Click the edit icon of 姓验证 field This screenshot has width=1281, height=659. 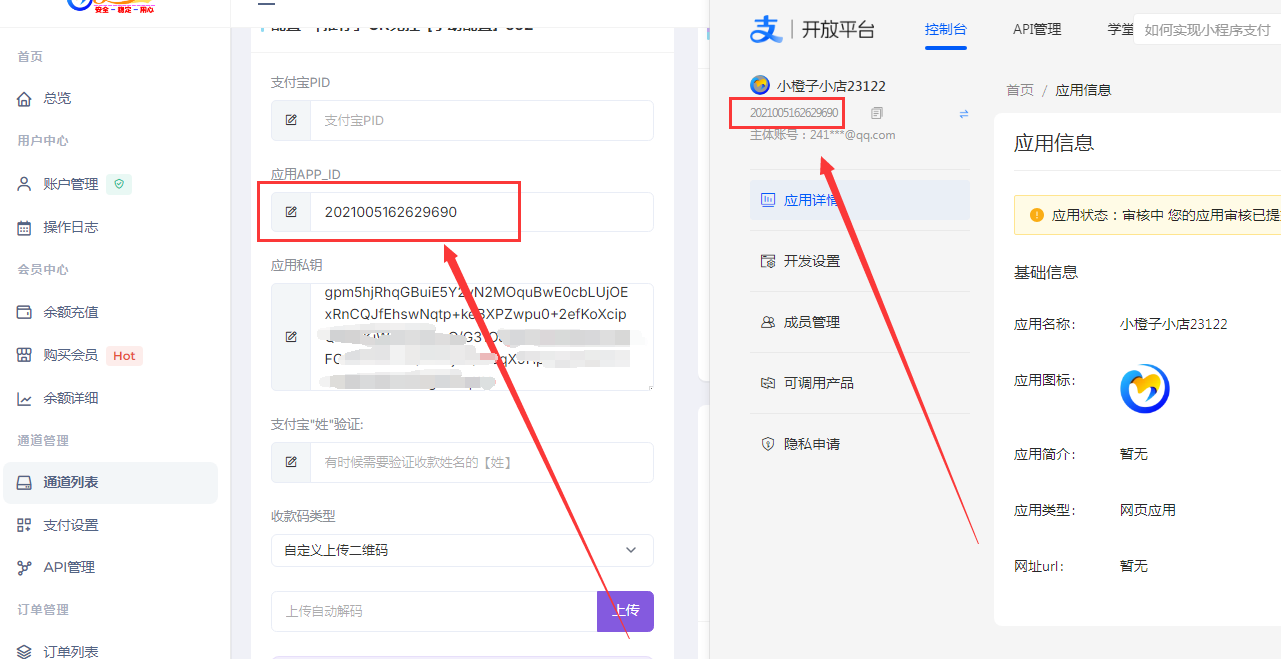point(291,462)
